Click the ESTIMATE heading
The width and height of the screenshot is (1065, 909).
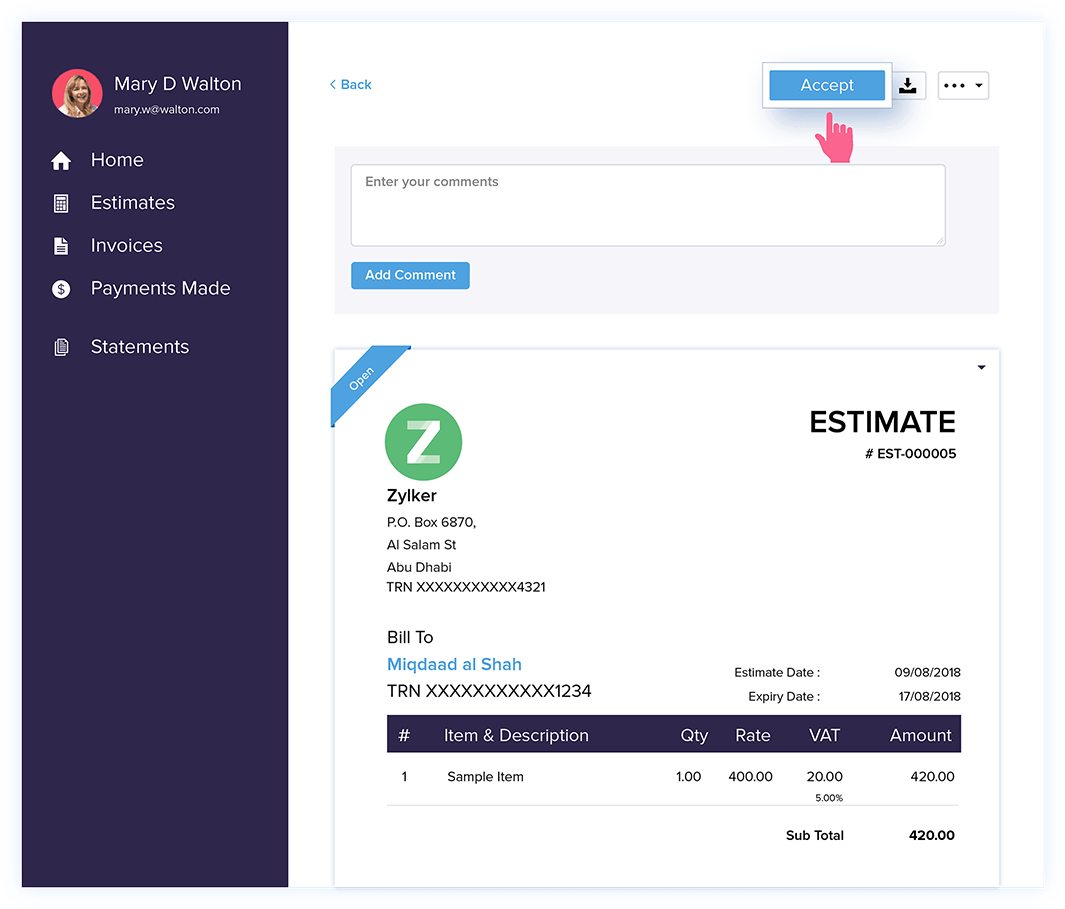(x=882, y=422)
